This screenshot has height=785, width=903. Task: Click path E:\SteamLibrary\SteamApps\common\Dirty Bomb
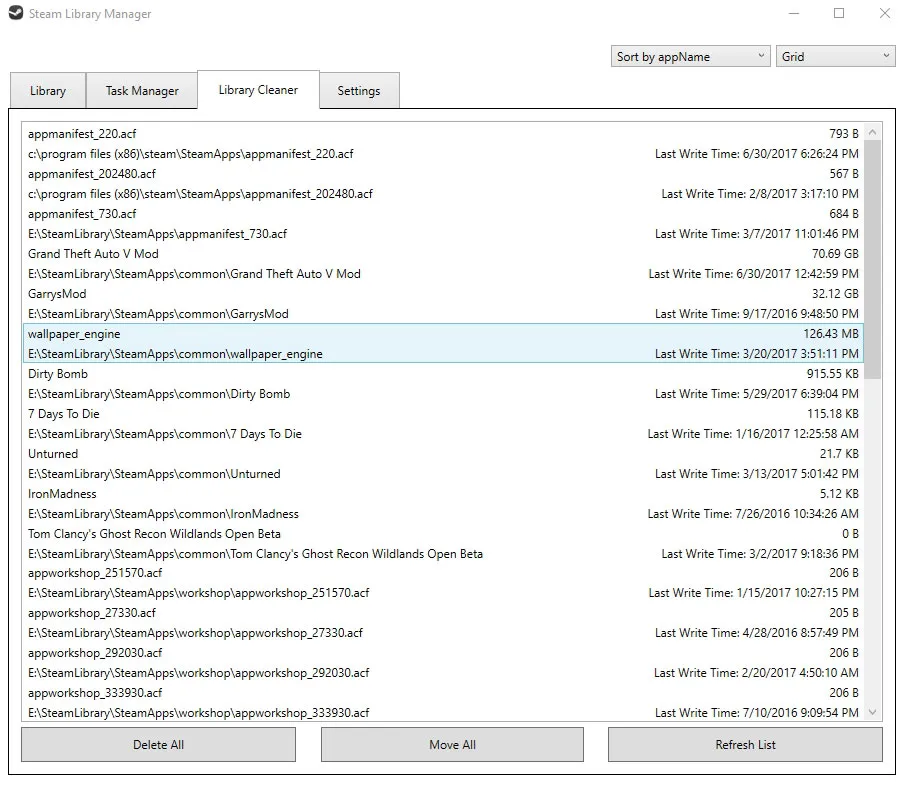(159, 394)
